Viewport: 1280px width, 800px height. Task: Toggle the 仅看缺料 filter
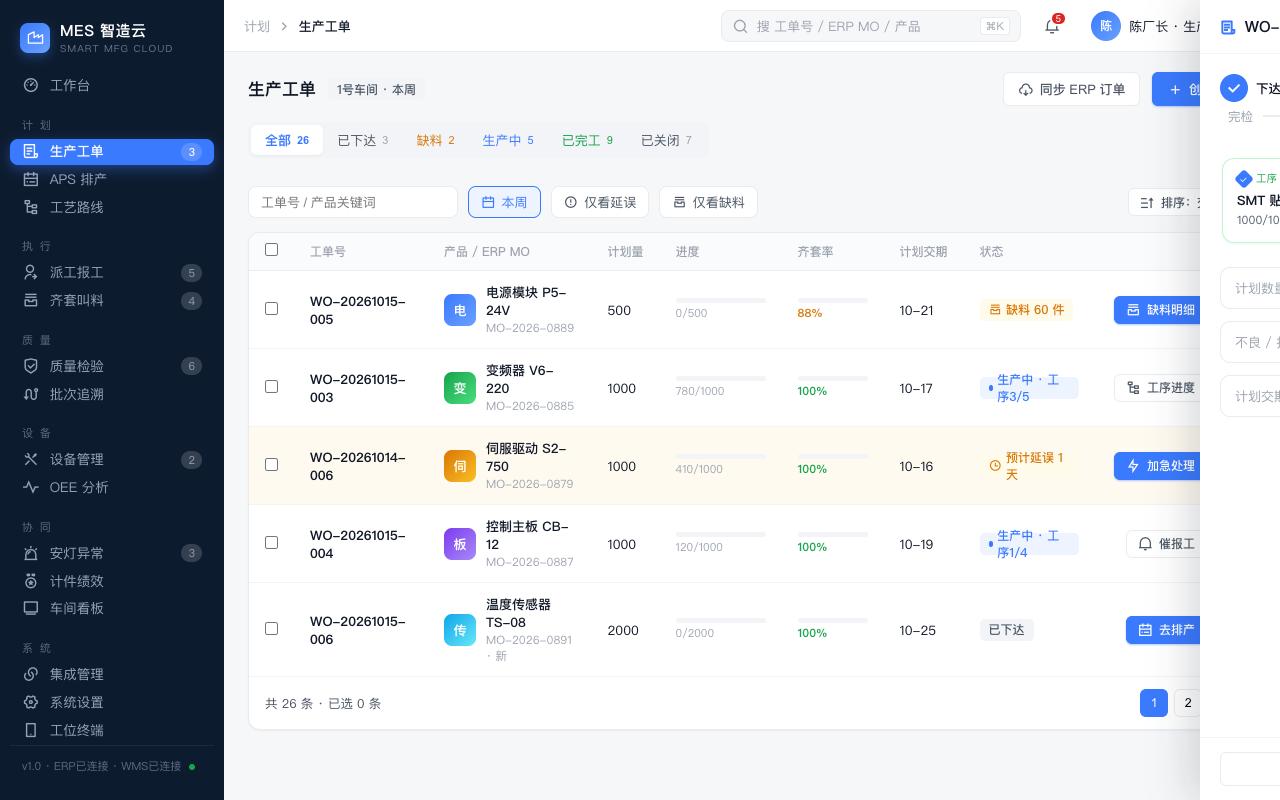[708, 202]
